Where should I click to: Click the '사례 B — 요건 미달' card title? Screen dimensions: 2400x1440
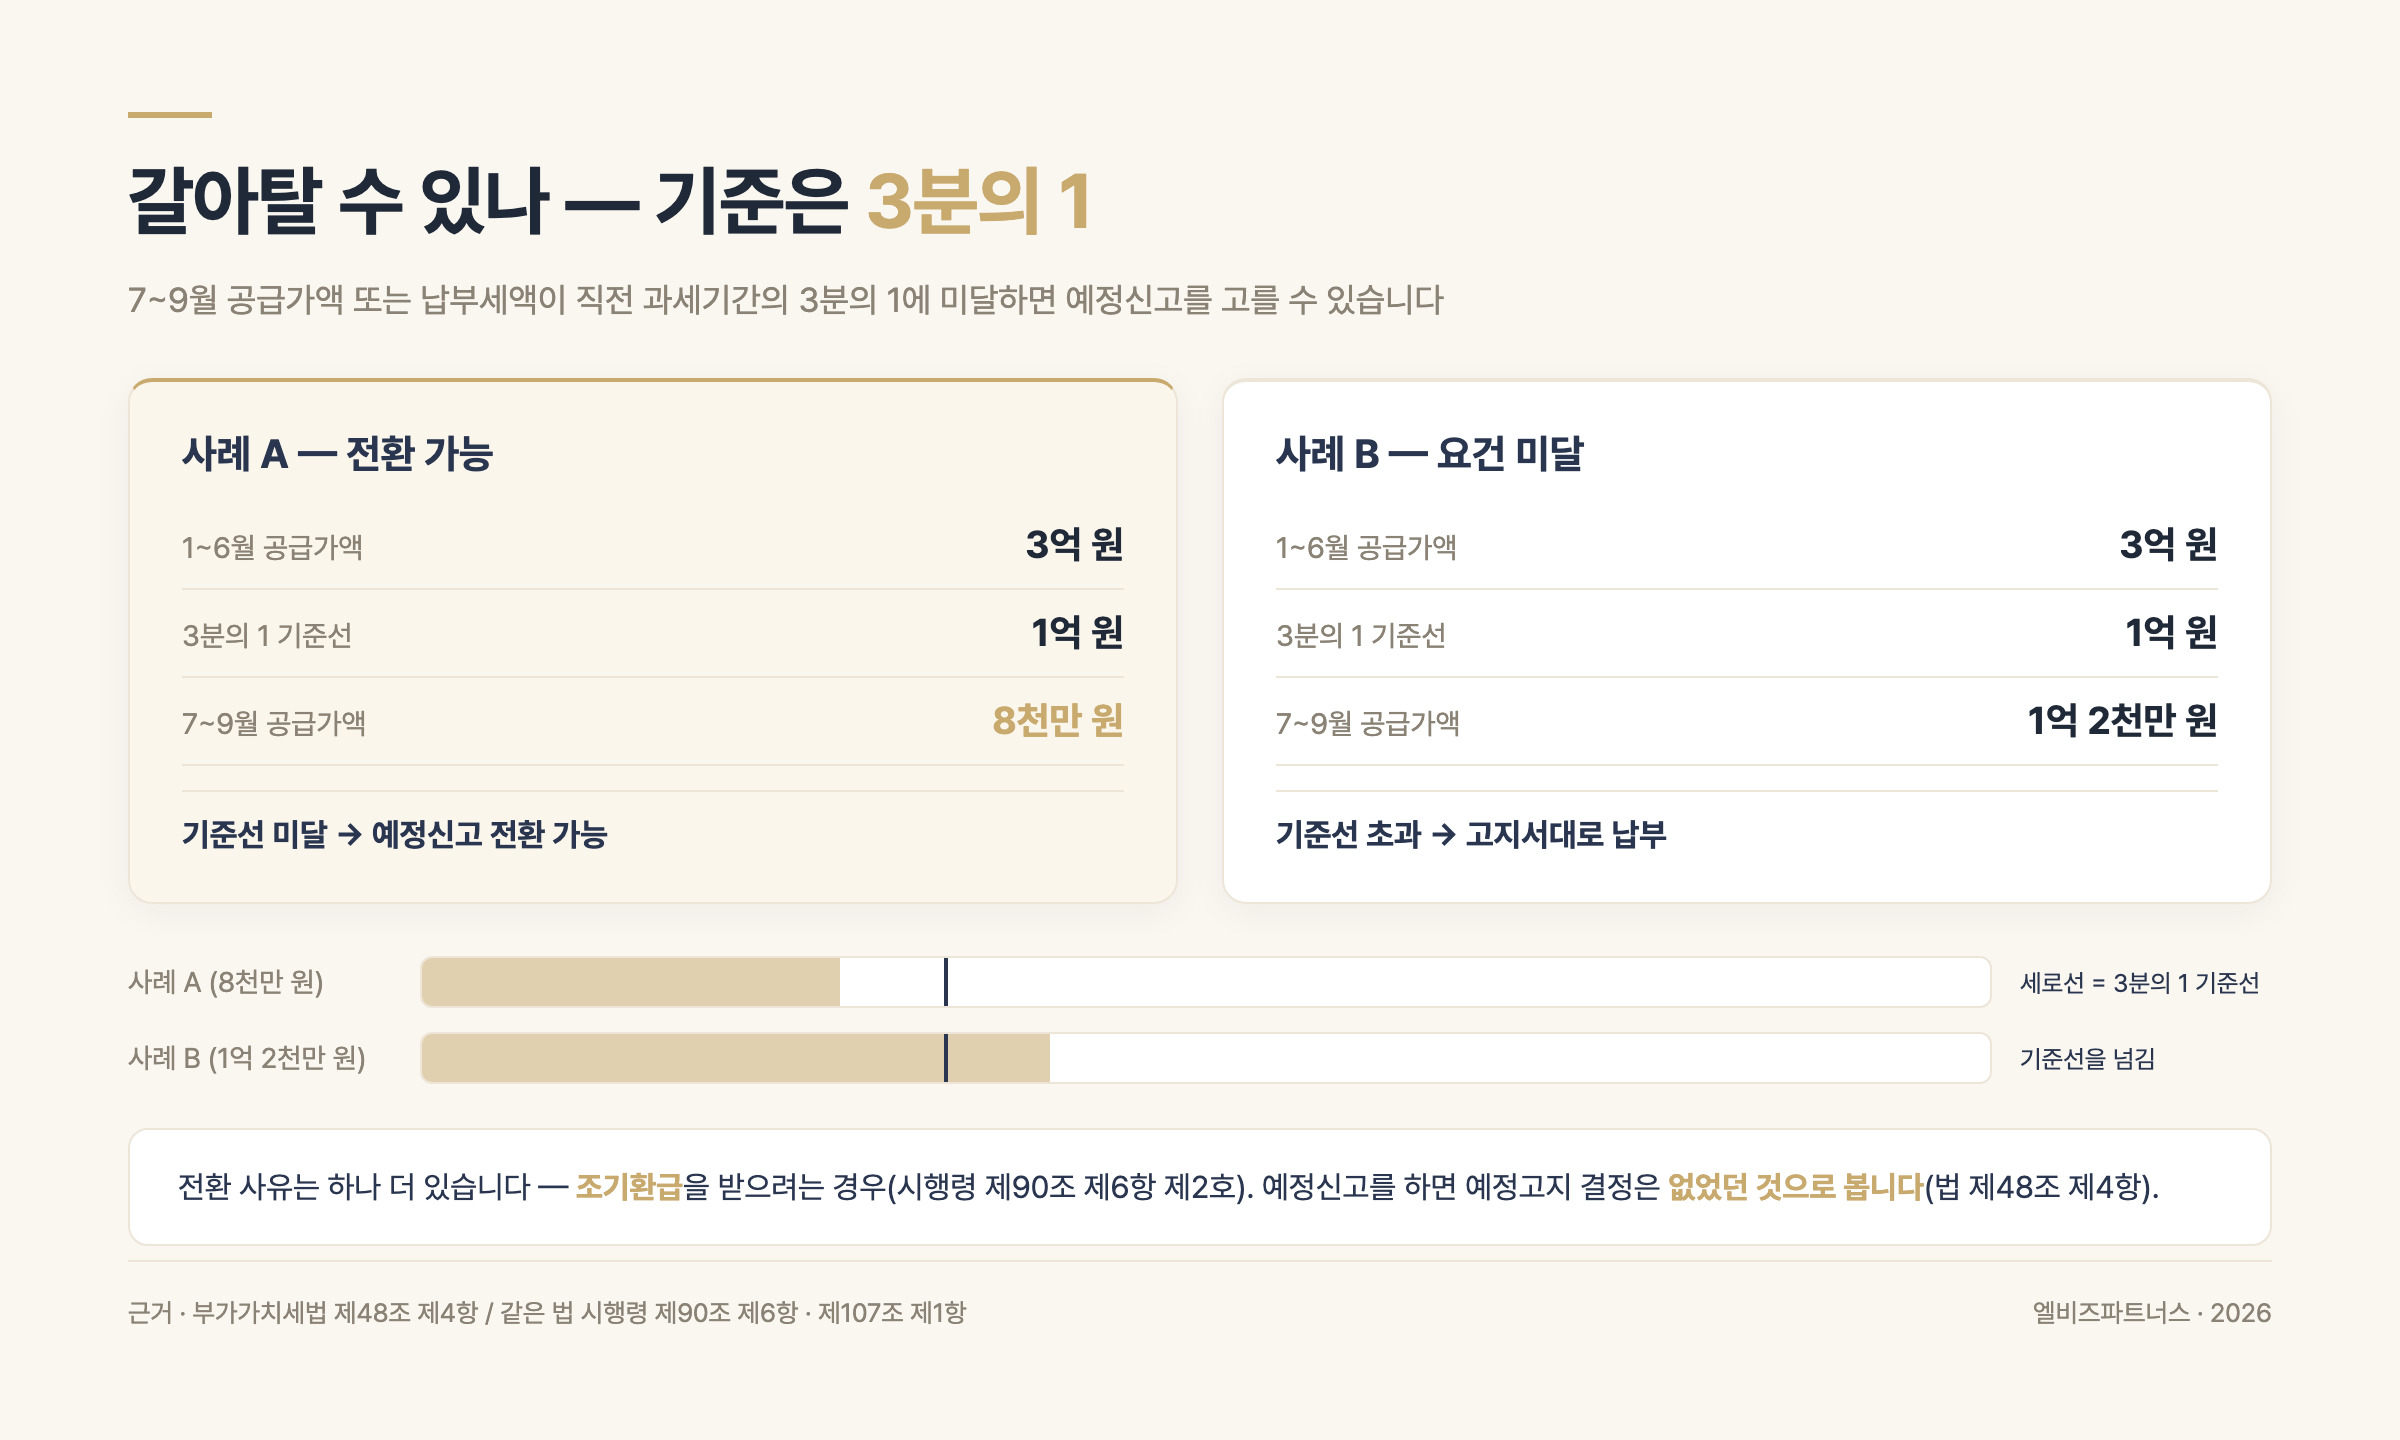(x=1430, y=453)
